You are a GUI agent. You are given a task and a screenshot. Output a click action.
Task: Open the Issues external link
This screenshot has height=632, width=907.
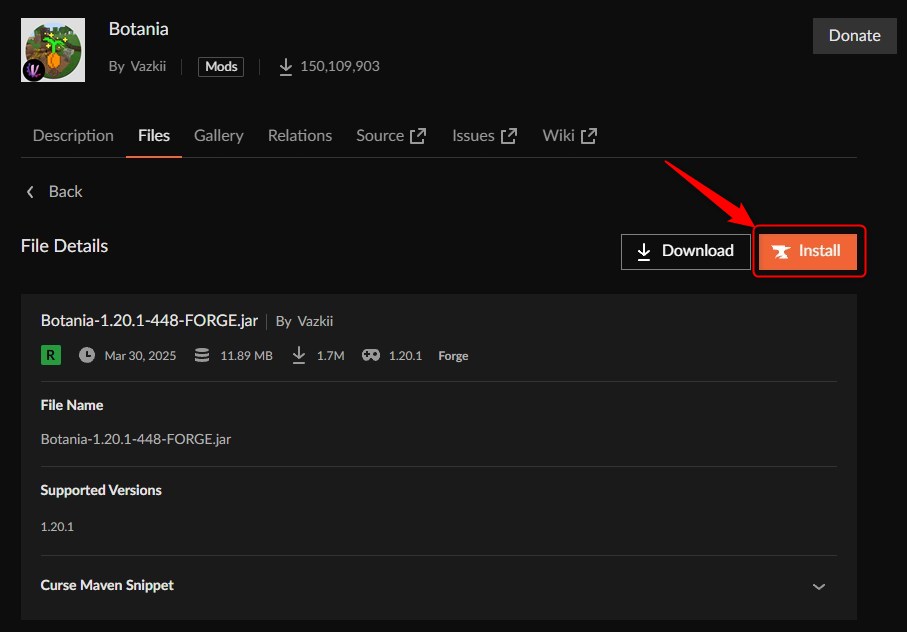point(484,135)
